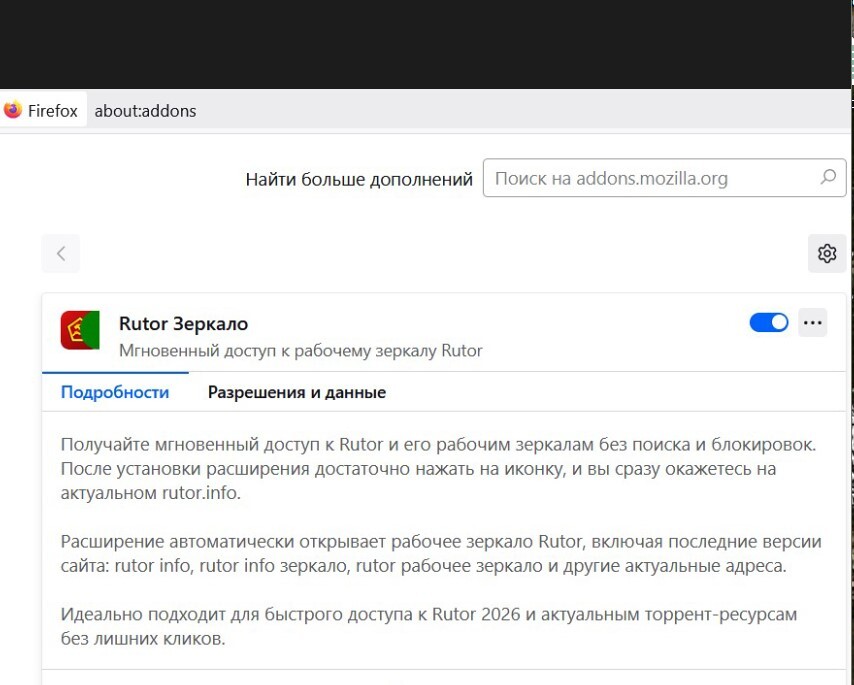The width and height of the screenshot is (854, 685).
Task: Disable the Rutor Зеркало extension toggle
Action: point(768,322)
